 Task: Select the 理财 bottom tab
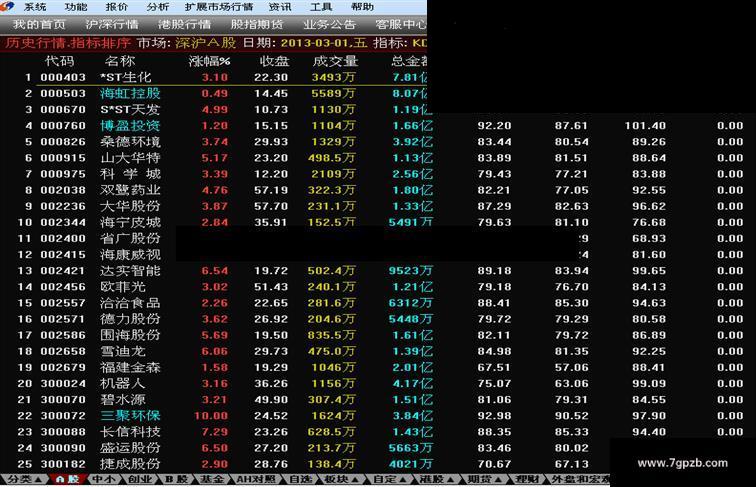[x=526, y=479]
